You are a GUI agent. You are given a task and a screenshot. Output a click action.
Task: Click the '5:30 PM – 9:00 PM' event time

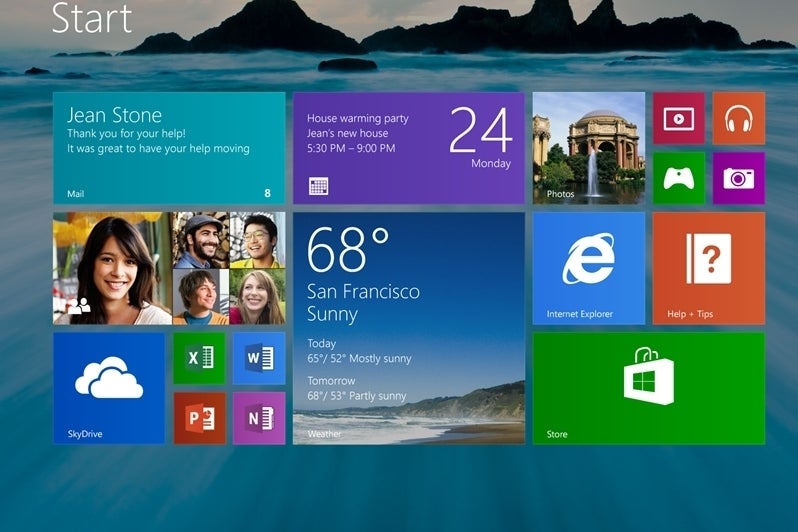pyautogui.click(x=351, y=148)
